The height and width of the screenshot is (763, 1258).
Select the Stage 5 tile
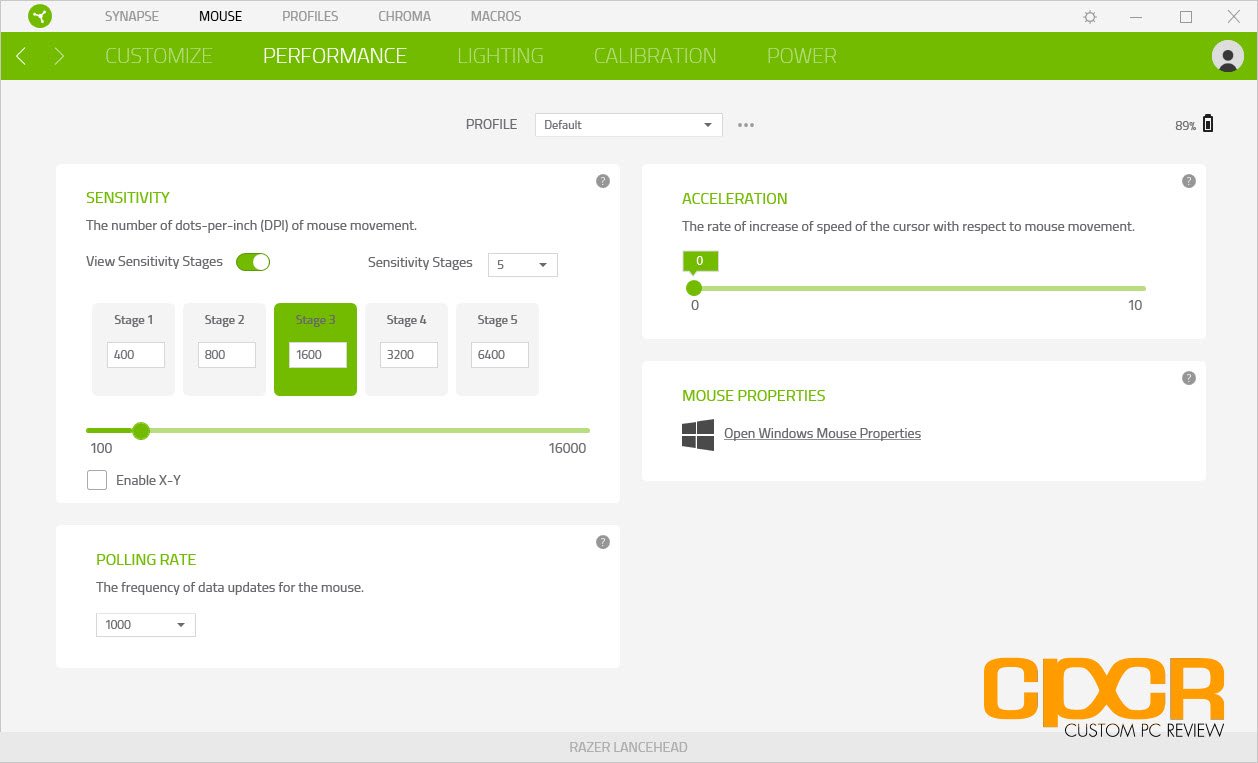click(x=497, y=349)
